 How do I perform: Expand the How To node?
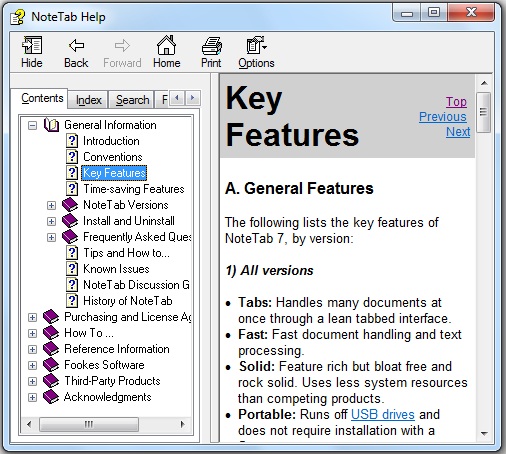point(32,333)
